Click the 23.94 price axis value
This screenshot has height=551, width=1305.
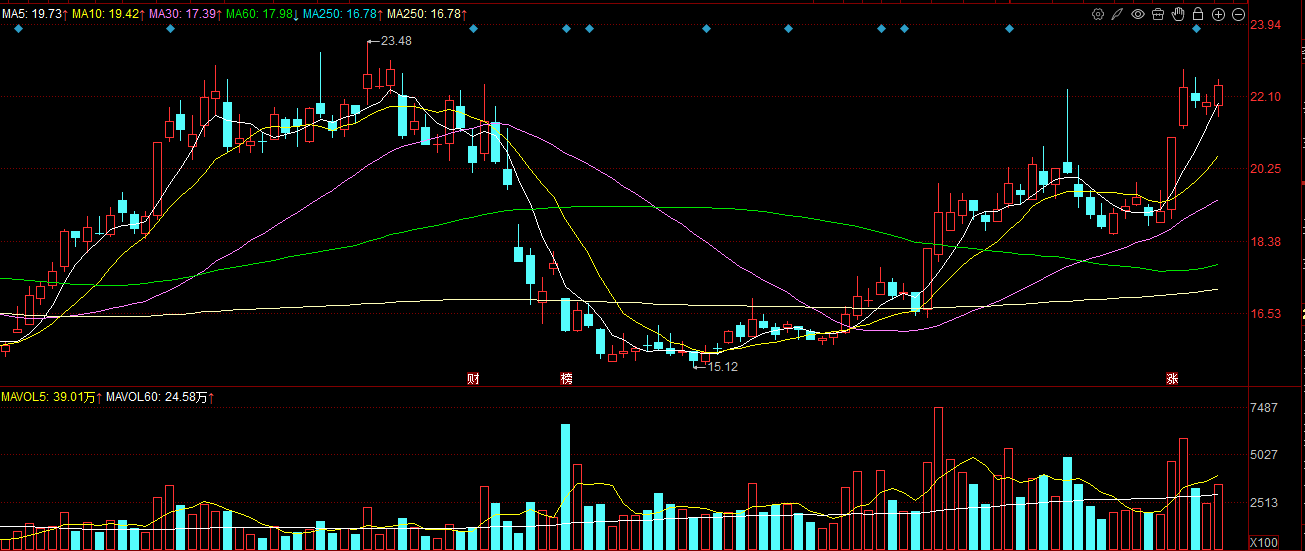pos(1266,25)
